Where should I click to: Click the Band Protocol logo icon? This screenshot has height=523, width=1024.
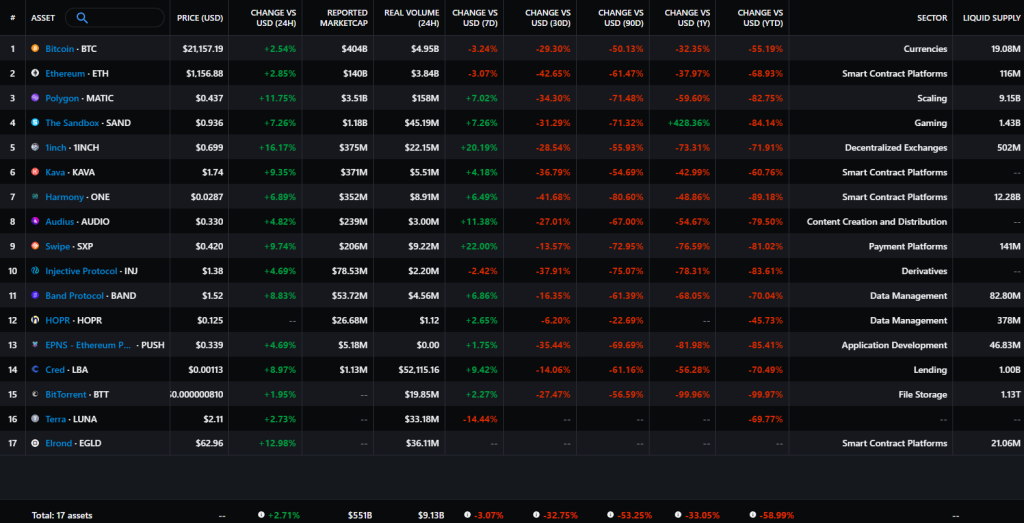coord(35,296)
